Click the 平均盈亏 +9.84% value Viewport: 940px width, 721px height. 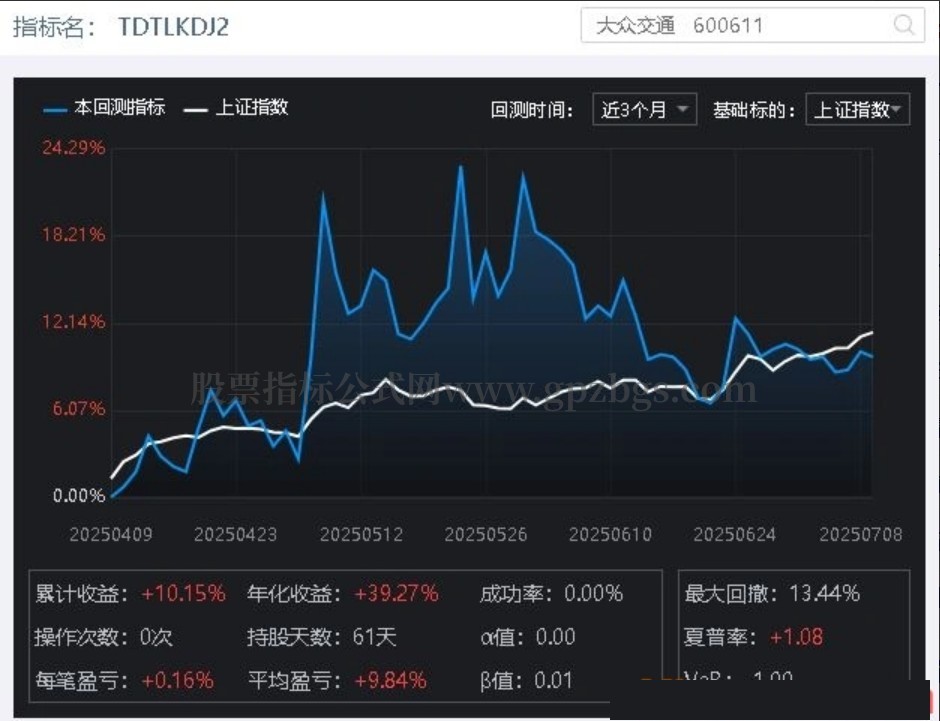click(x=390, y=681)
